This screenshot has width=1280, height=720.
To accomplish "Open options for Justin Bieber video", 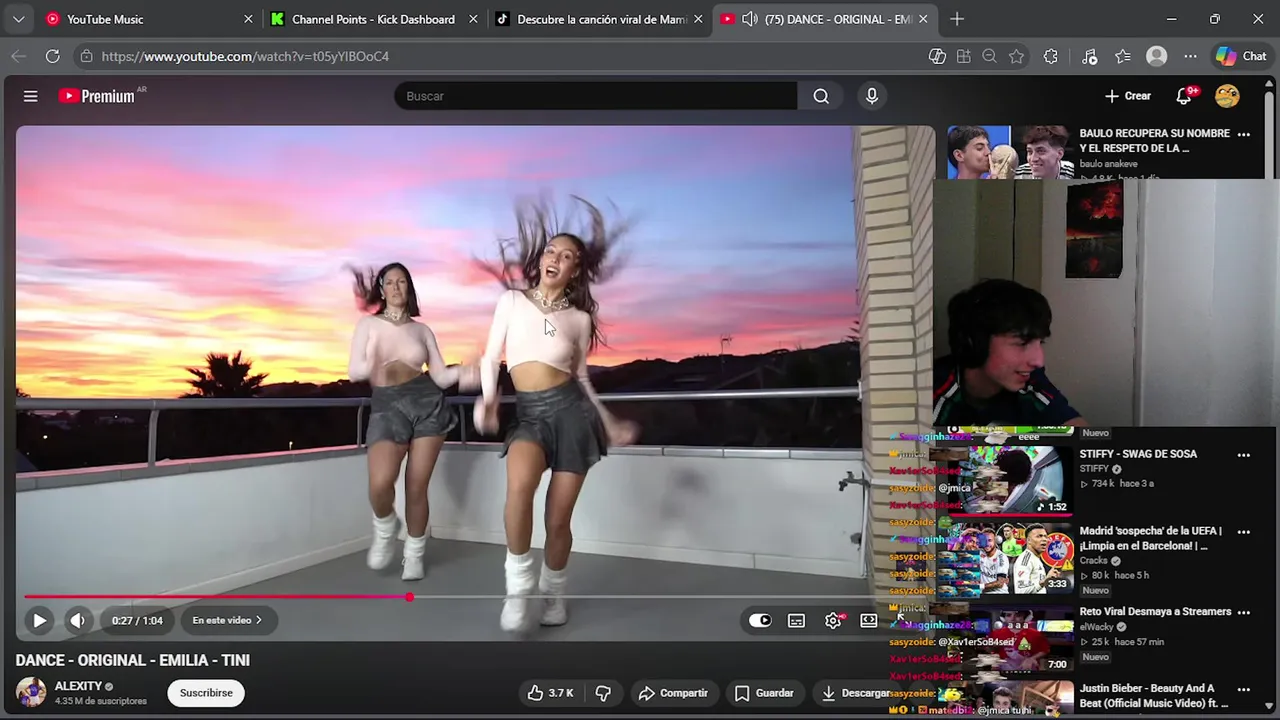I will [1244, 689].
